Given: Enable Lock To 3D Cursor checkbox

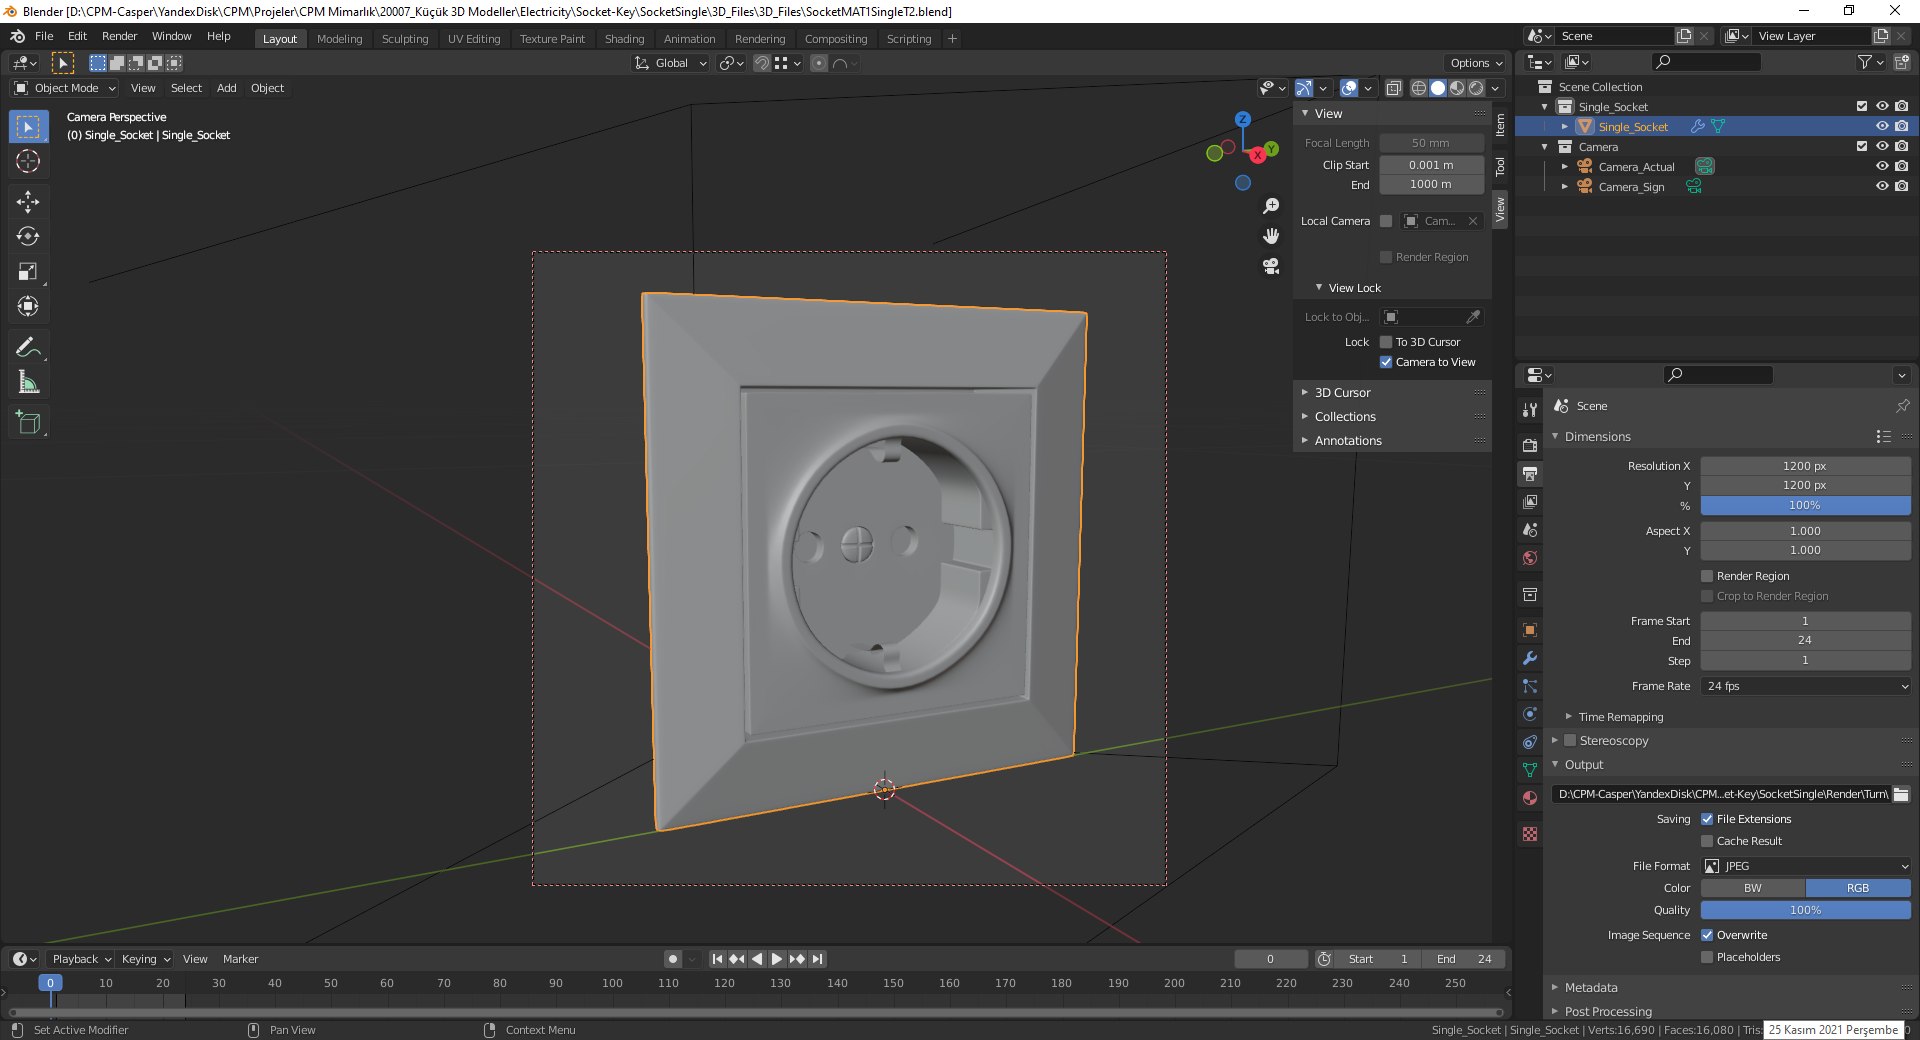Looking at the screenshot, I should tap(1386, 342).
